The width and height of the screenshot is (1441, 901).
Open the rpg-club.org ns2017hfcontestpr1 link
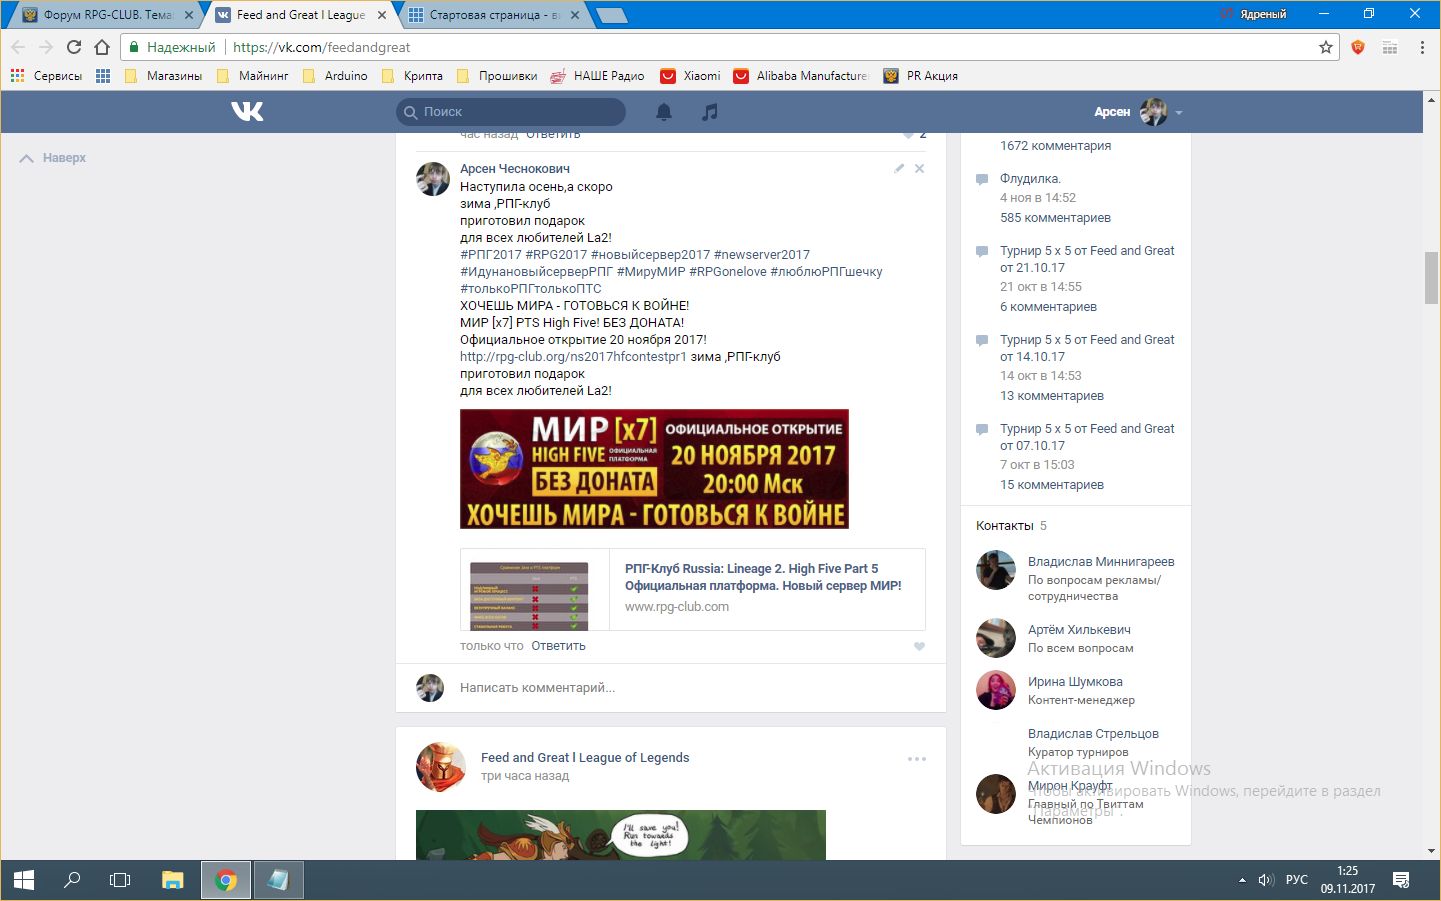573,357
